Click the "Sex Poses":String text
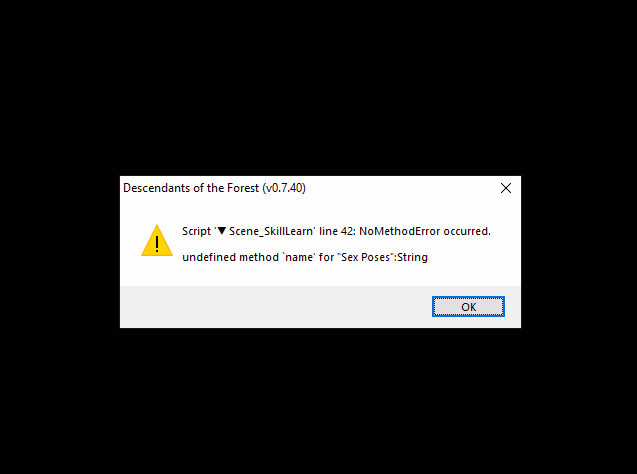This screenshot has width=637, height=474. [x=383, y=257]
